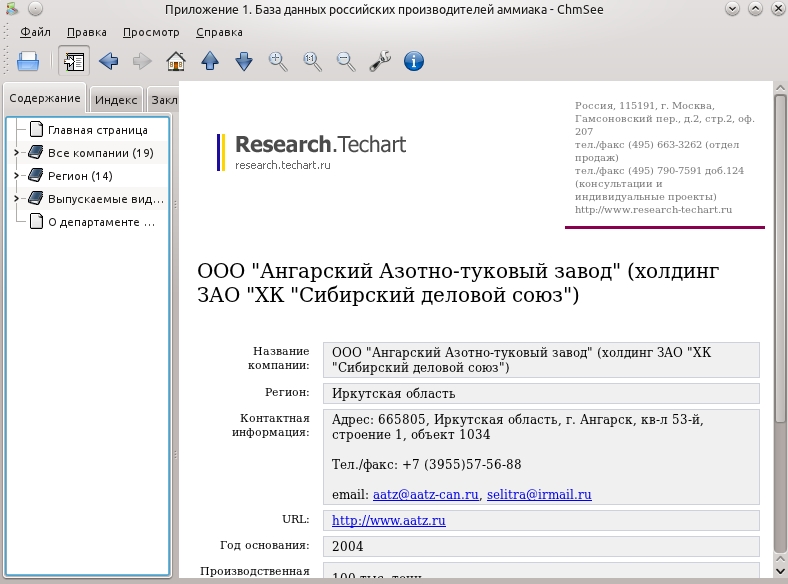
Task: Click the http://www.research-techart.ru header text
Action: (653, 210)
